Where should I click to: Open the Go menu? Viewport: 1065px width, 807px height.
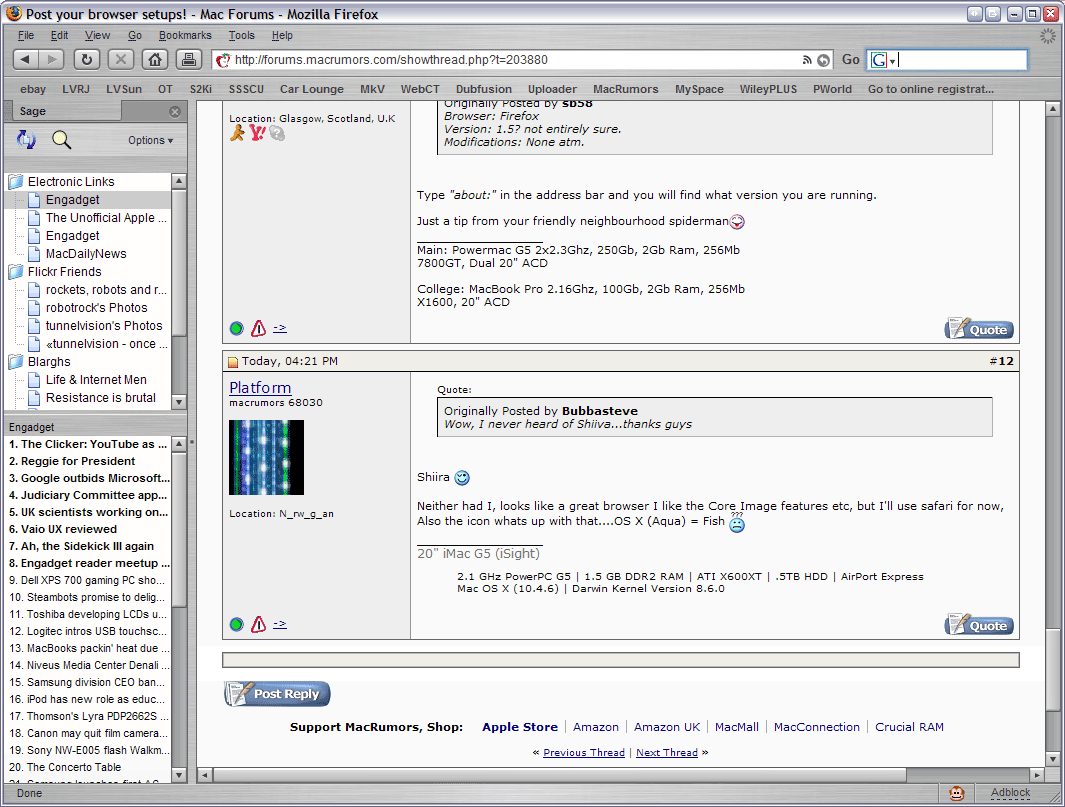point(134,35)
